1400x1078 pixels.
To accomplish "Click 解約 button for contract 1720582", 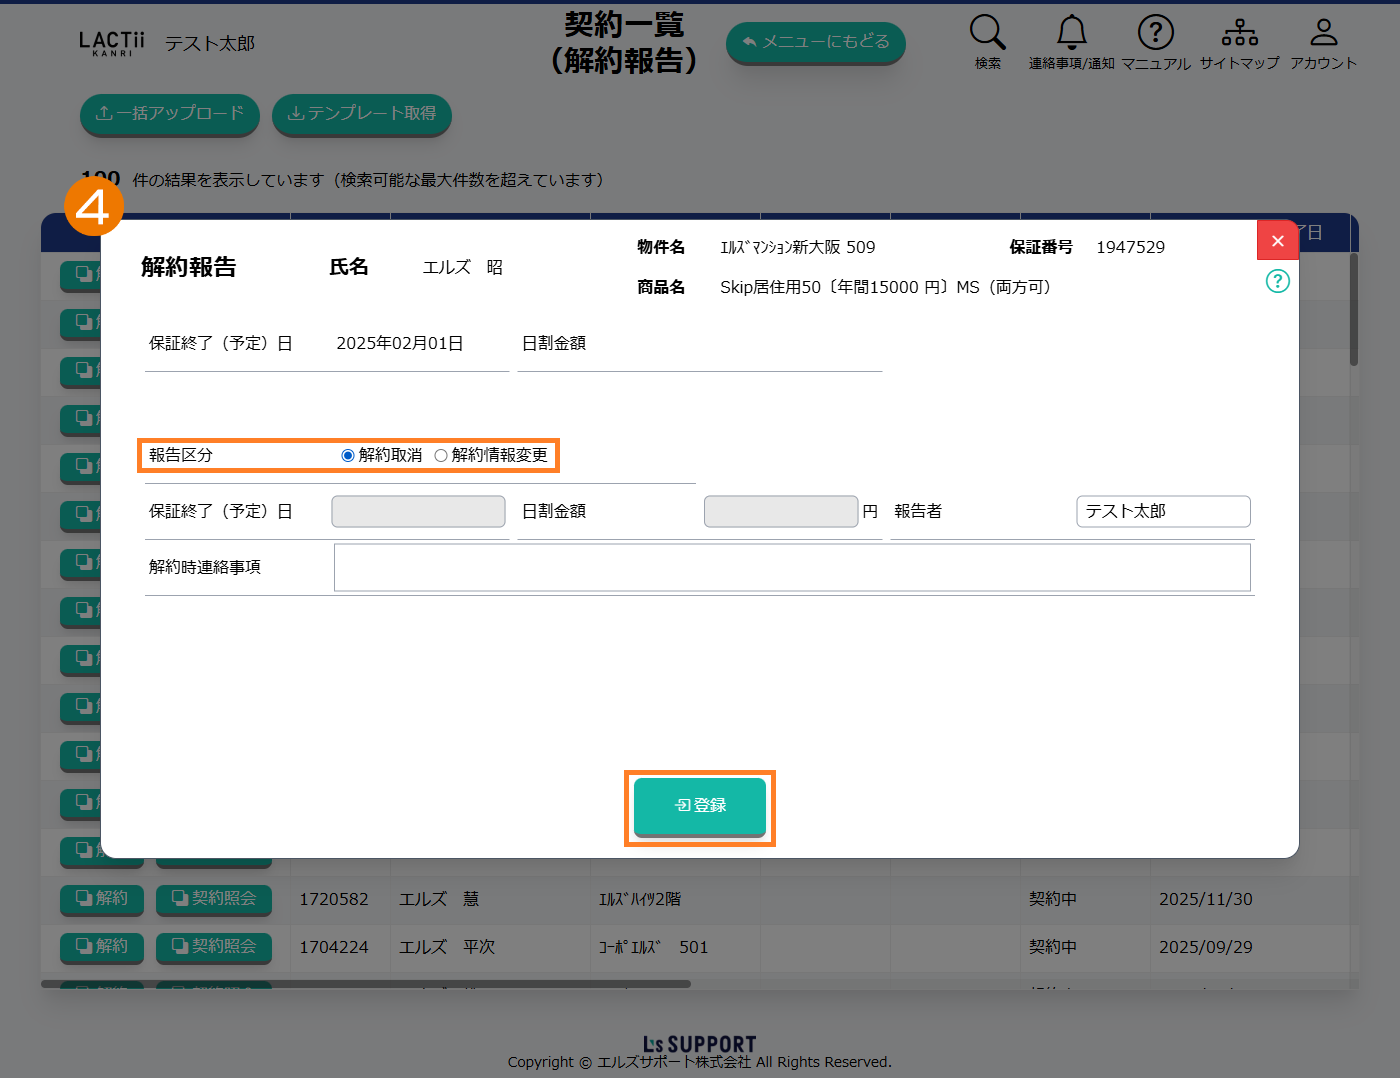I will point(102,899).
